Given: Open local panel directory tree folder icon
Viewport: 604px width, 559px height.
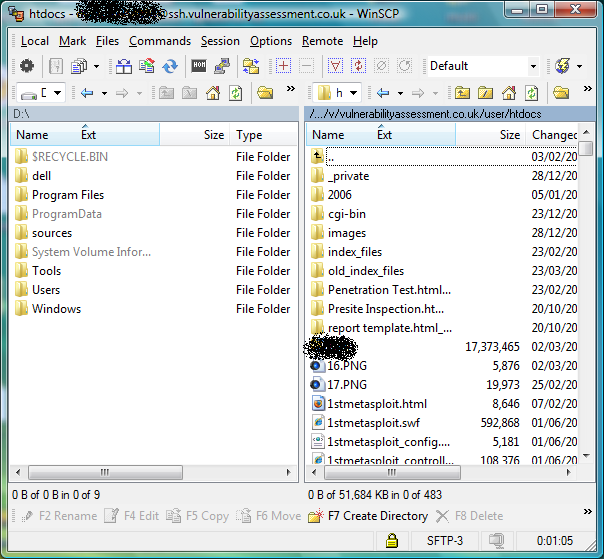Looking at the screenshot, I should pyautogui.click(x=265, y=93).
